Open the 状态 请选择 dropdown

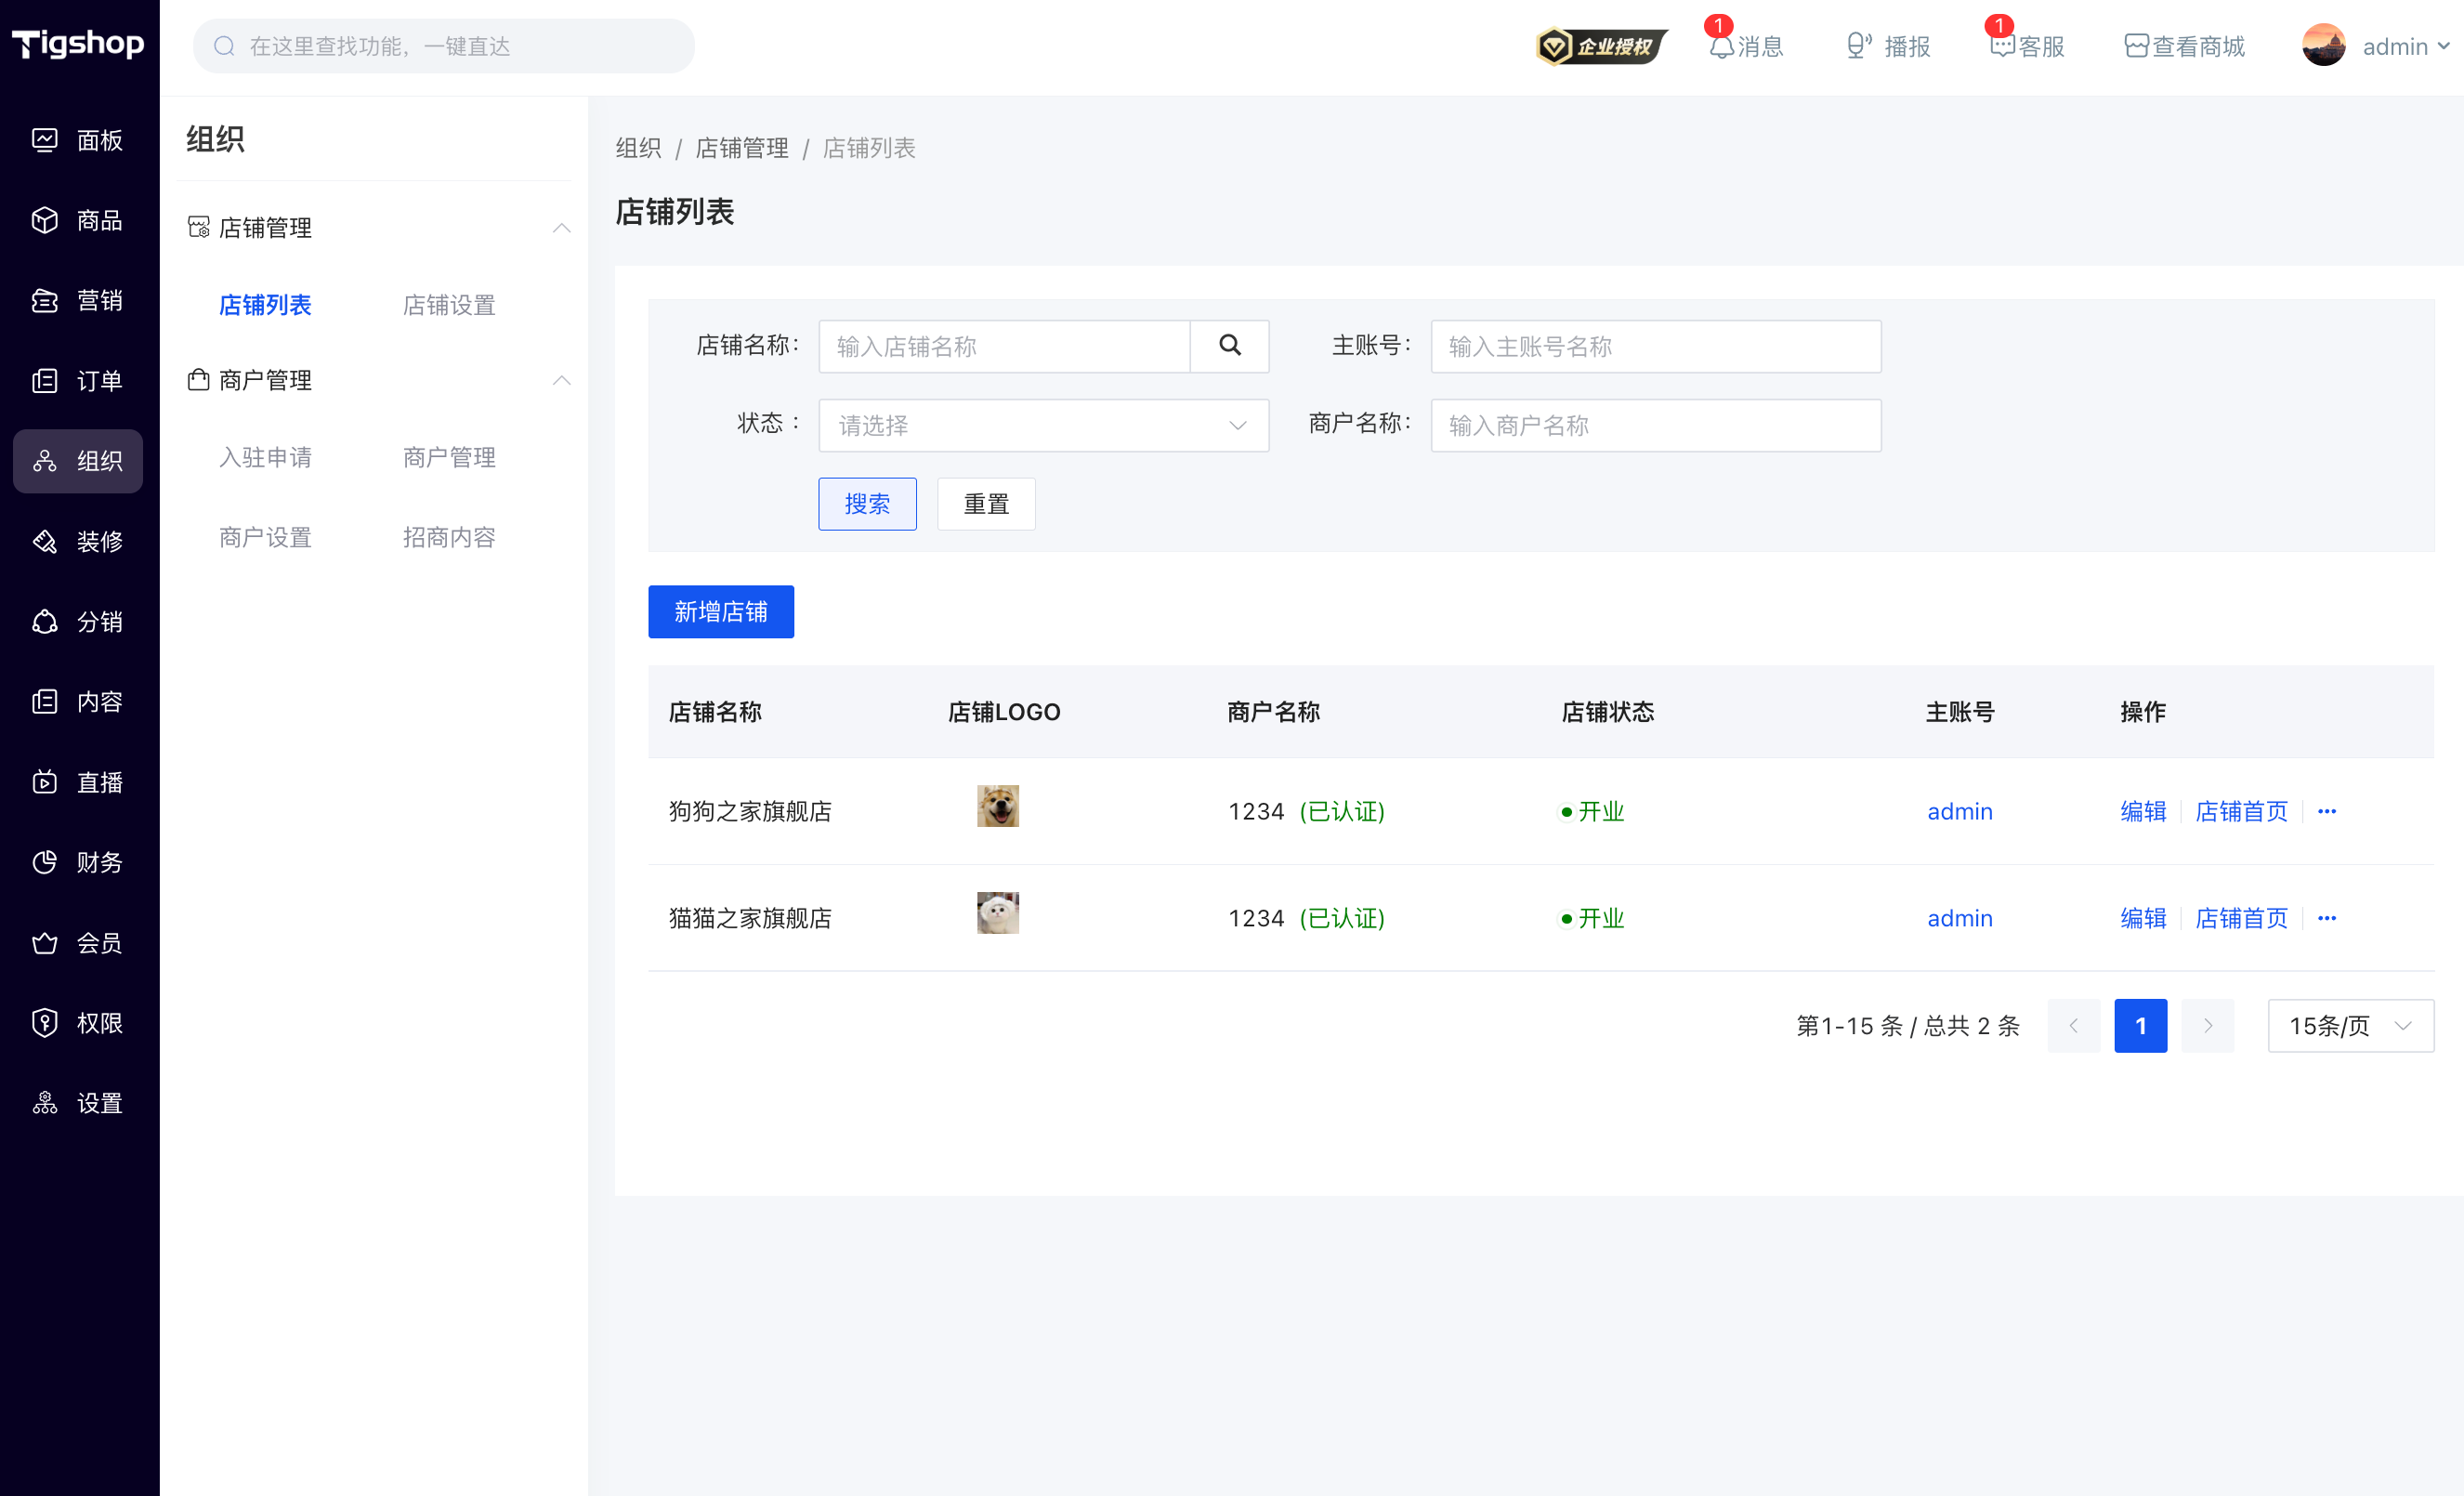[x=1043, y=425]
